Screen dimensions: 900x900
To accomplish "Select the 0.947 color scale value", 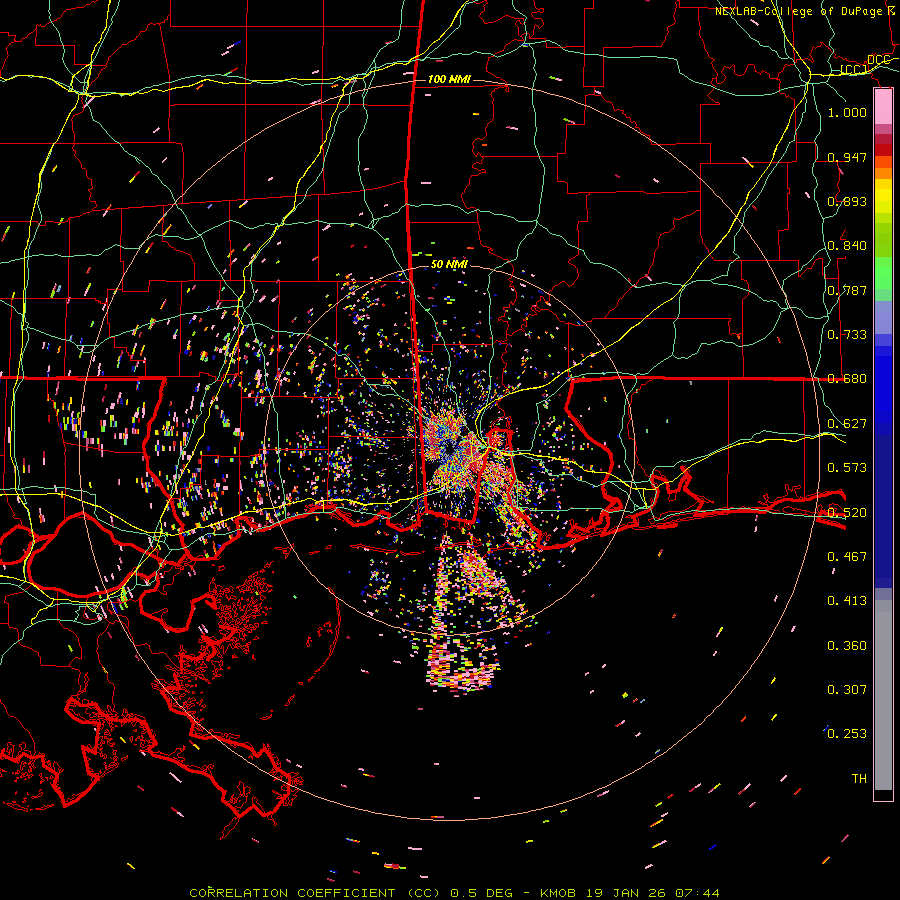I will point(847,157).
